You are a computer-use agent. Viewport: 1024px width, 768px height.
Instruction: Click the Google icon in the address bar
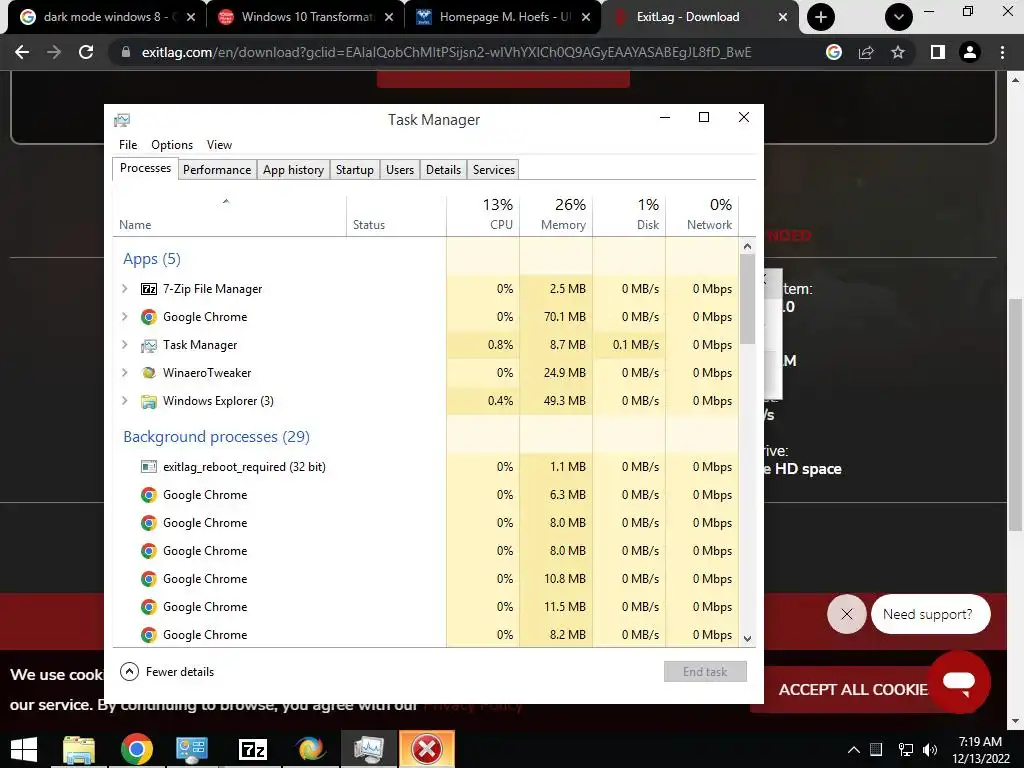tap(834, 52)
